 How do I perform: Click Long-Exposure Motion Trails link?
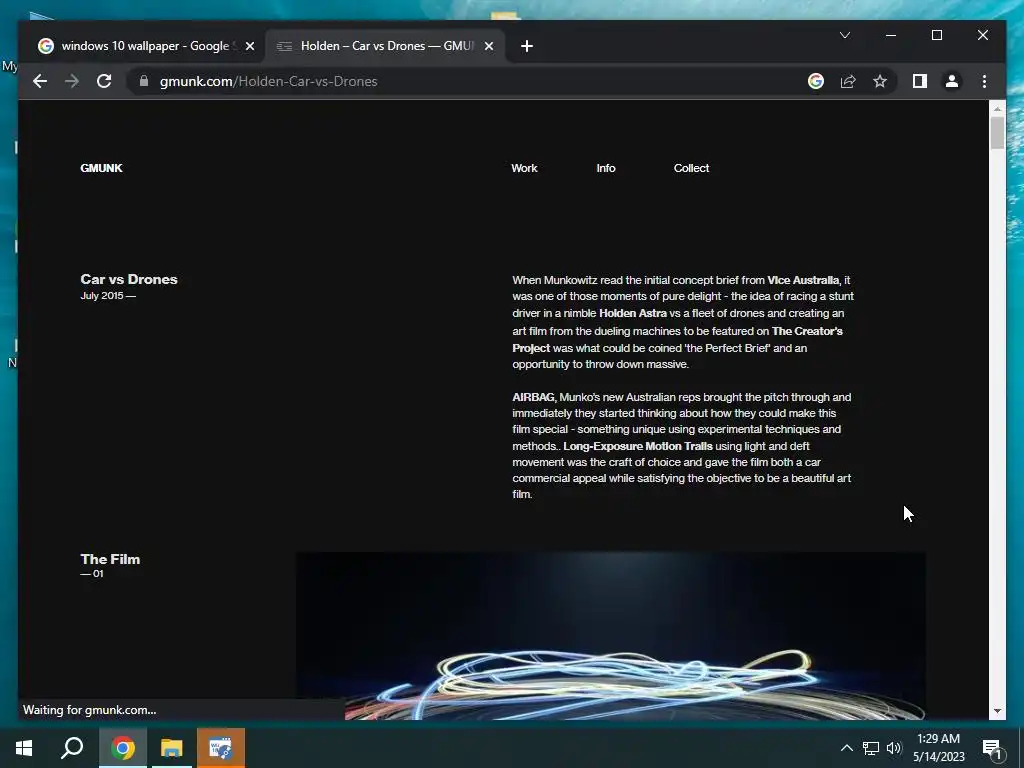click(x=637, y=446)
